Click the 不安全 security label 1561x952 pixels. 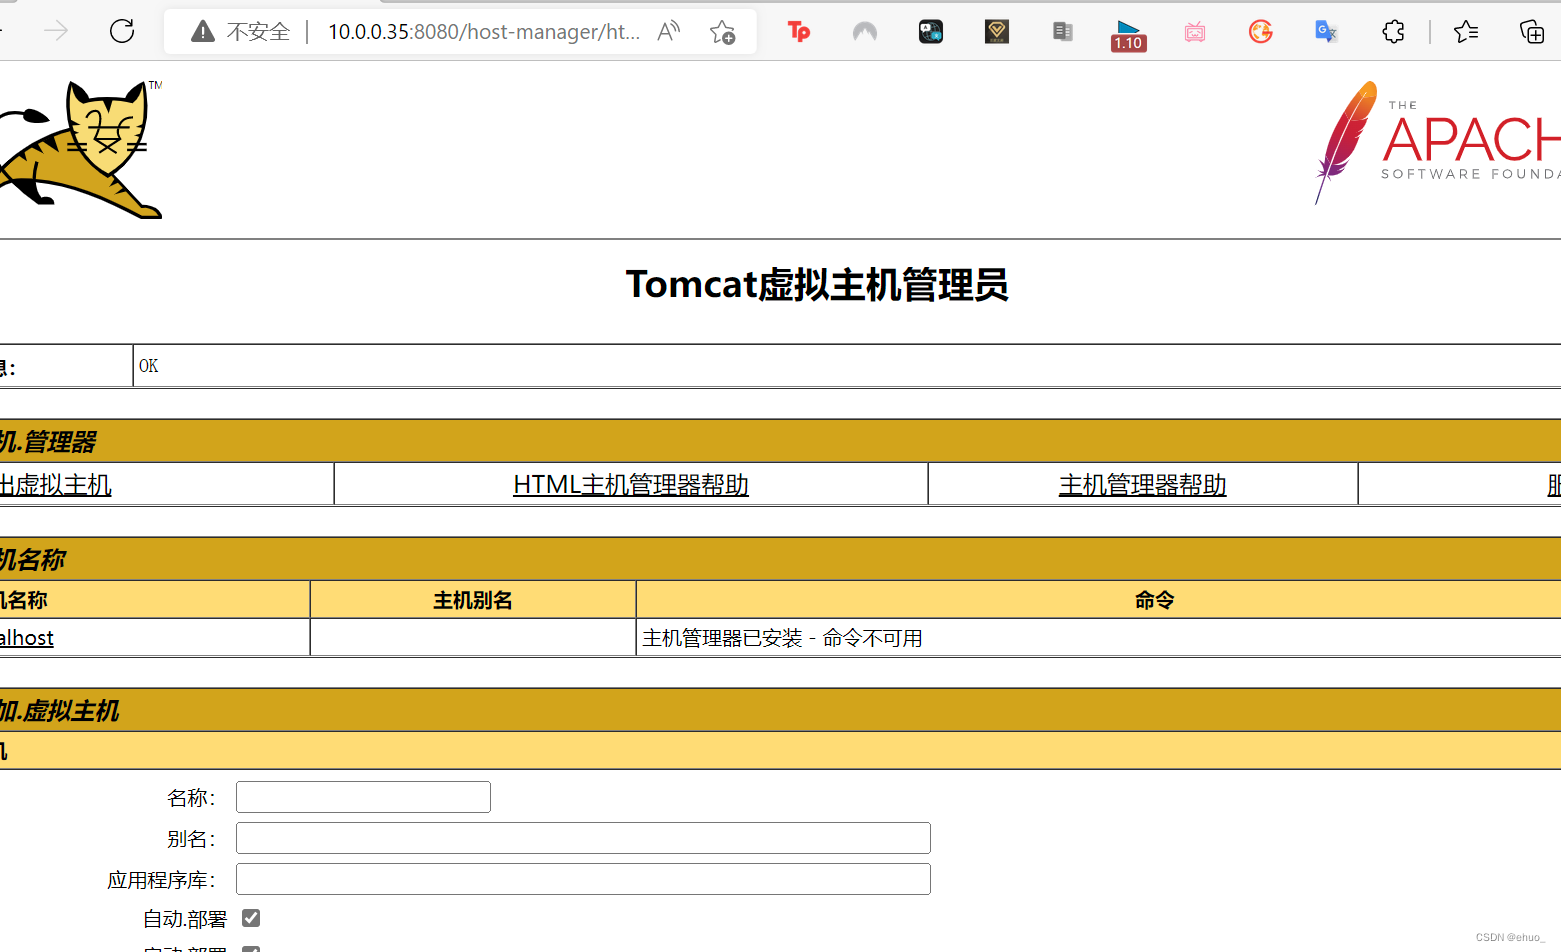(x=258, y=32)
